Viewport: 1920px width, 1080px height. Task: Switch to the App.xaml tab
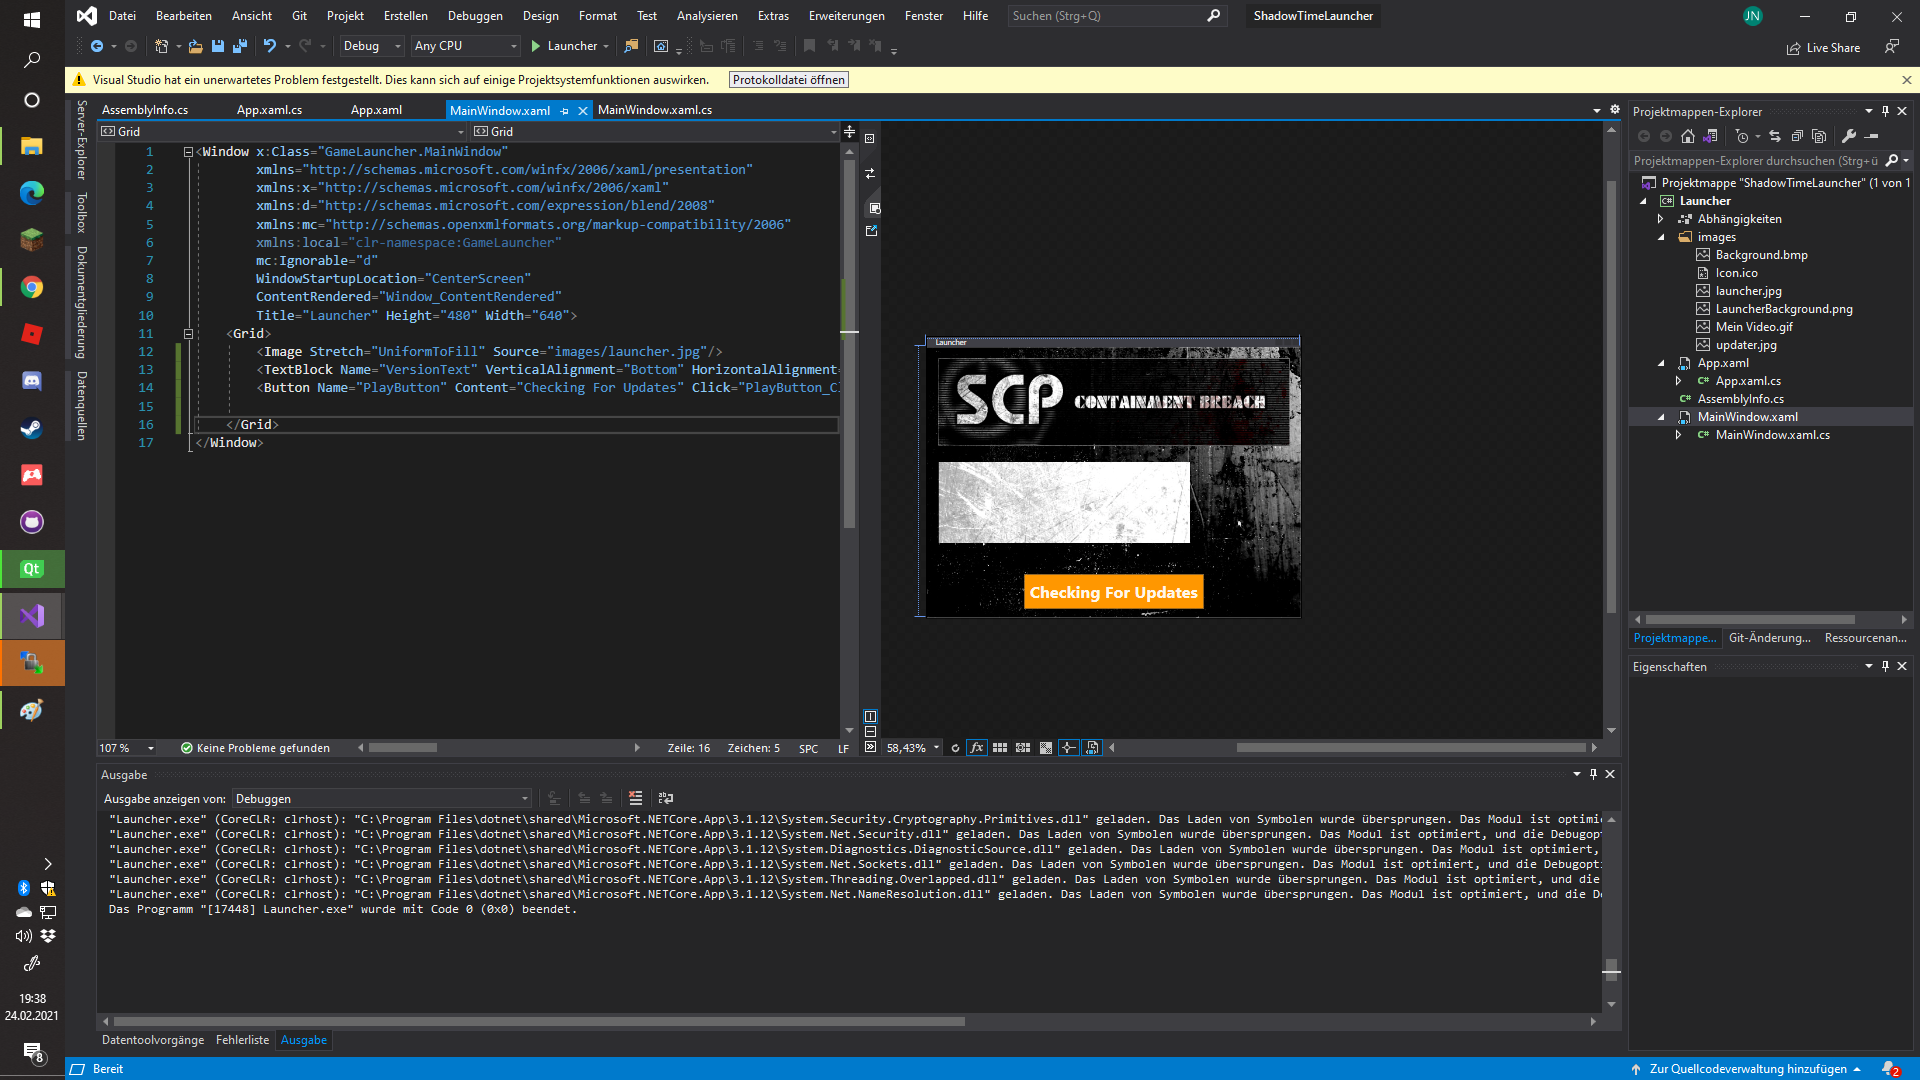coord(375,110)
